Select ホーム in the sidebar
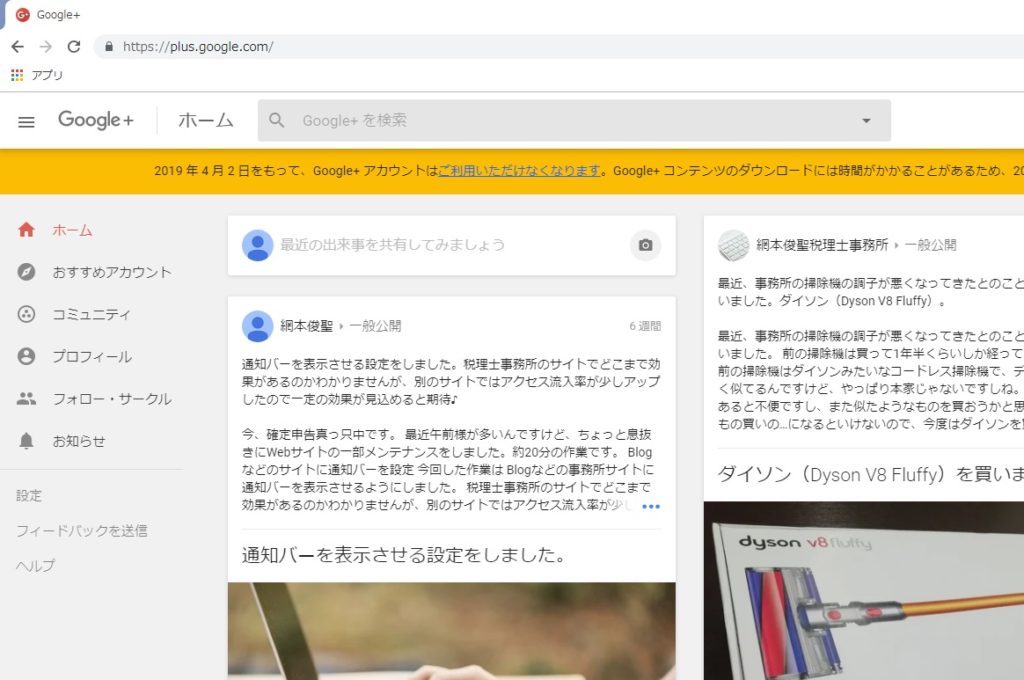The width and height of the screenshot is (1024, 680). tap(72, 230)
